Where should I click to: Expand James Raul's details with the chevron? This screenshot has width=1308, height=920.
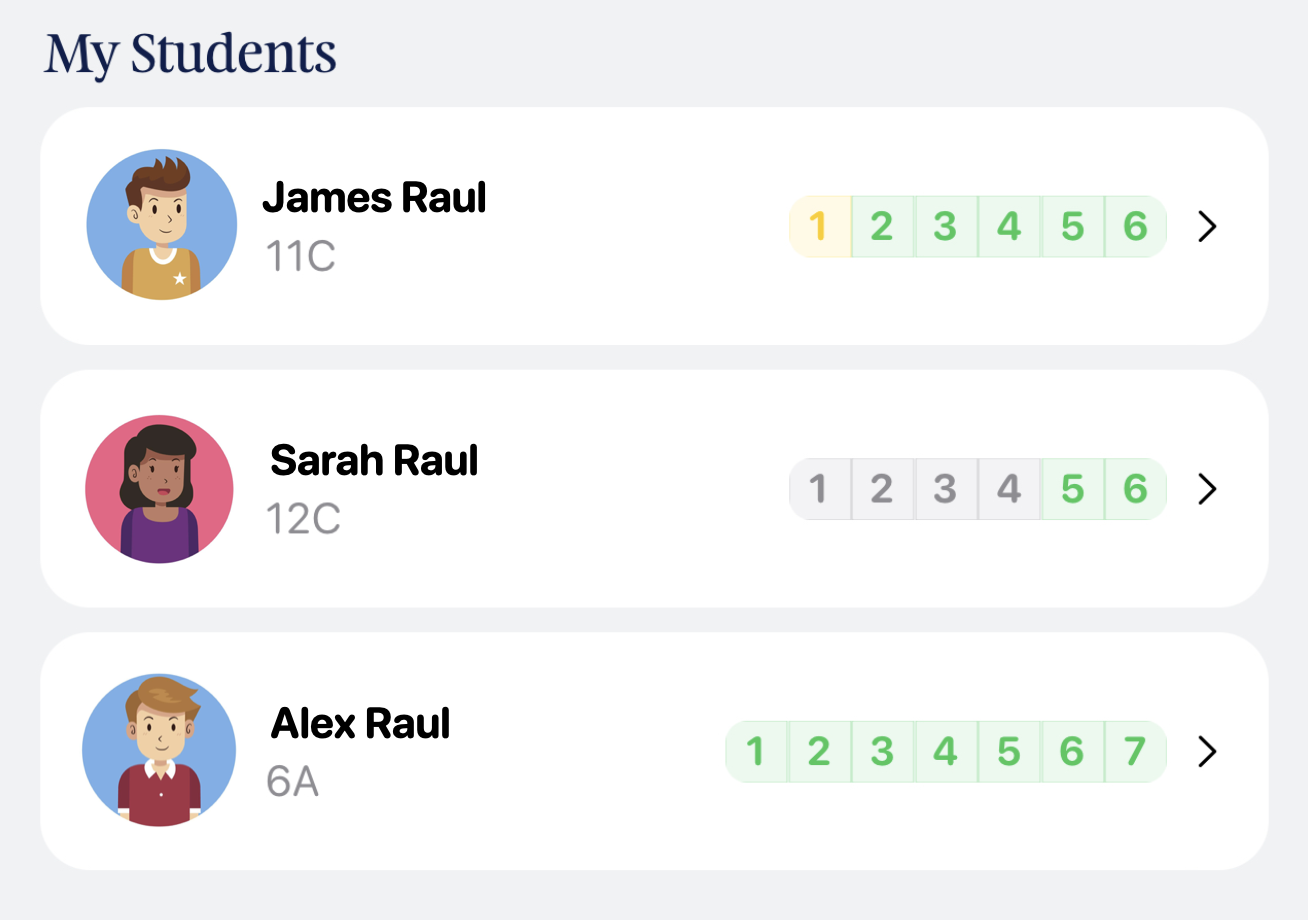(x=1206, y=227)
